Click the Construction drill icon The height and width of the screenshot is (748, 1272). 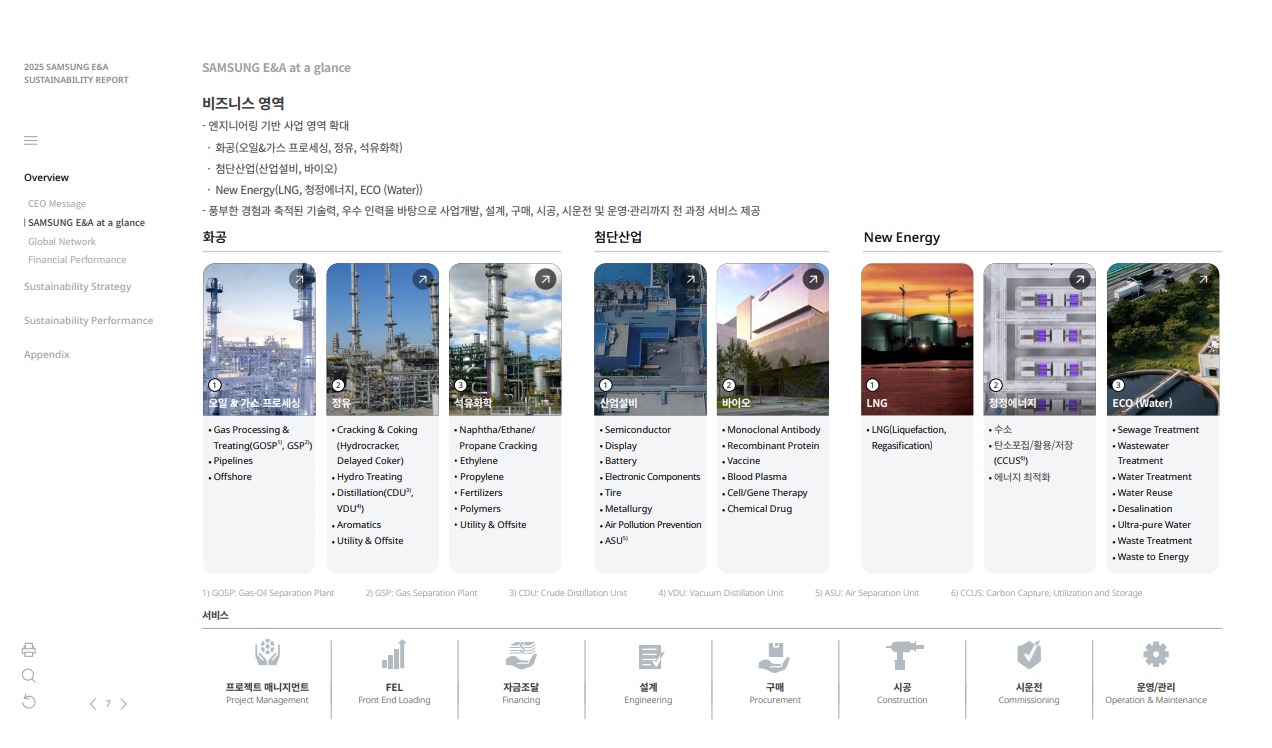point(904,655)
